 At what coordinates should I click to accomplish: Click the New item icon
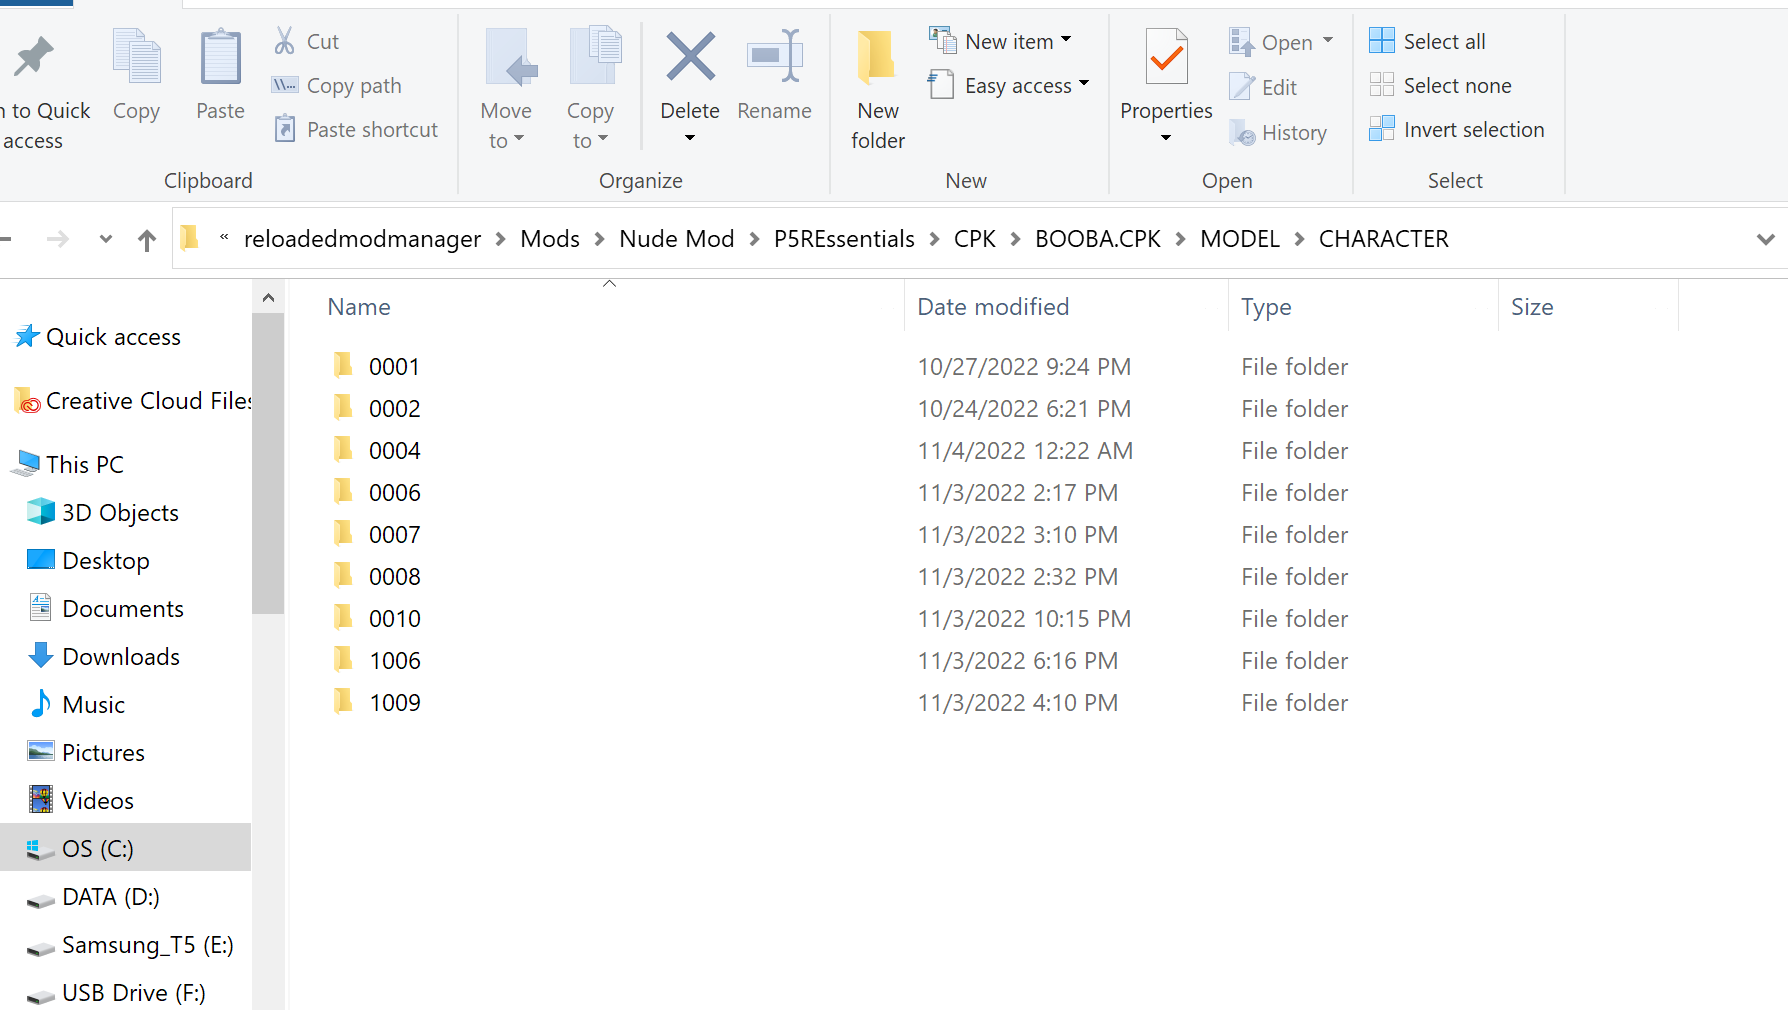coord(943,40)
